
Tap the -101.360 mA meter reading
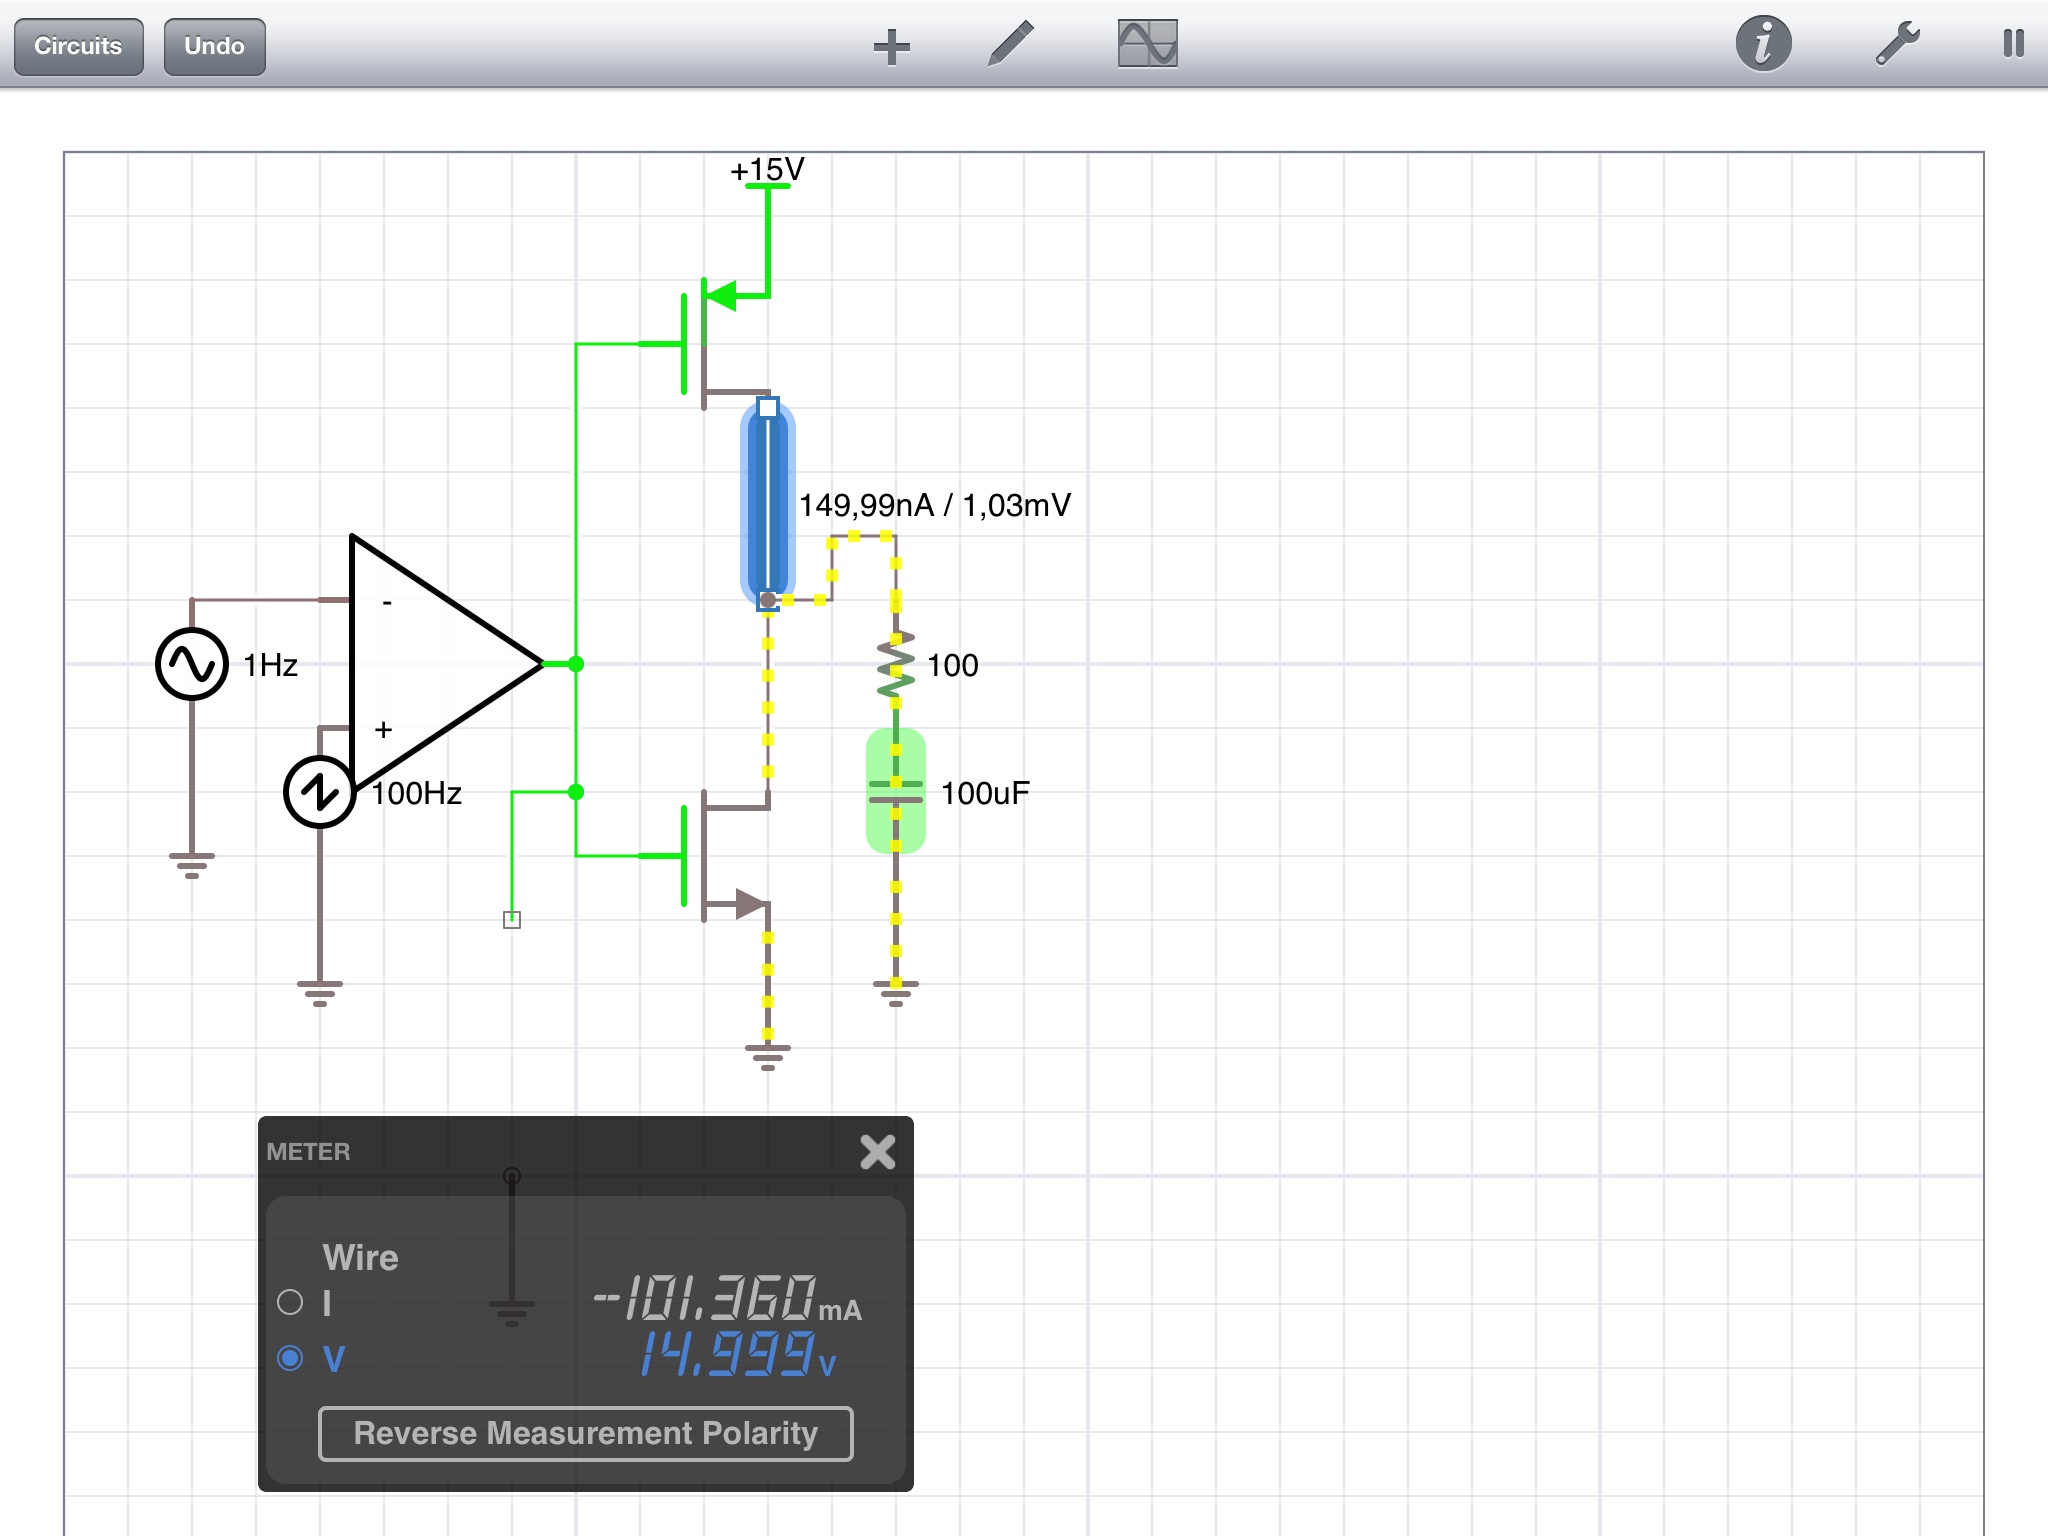727,1298
